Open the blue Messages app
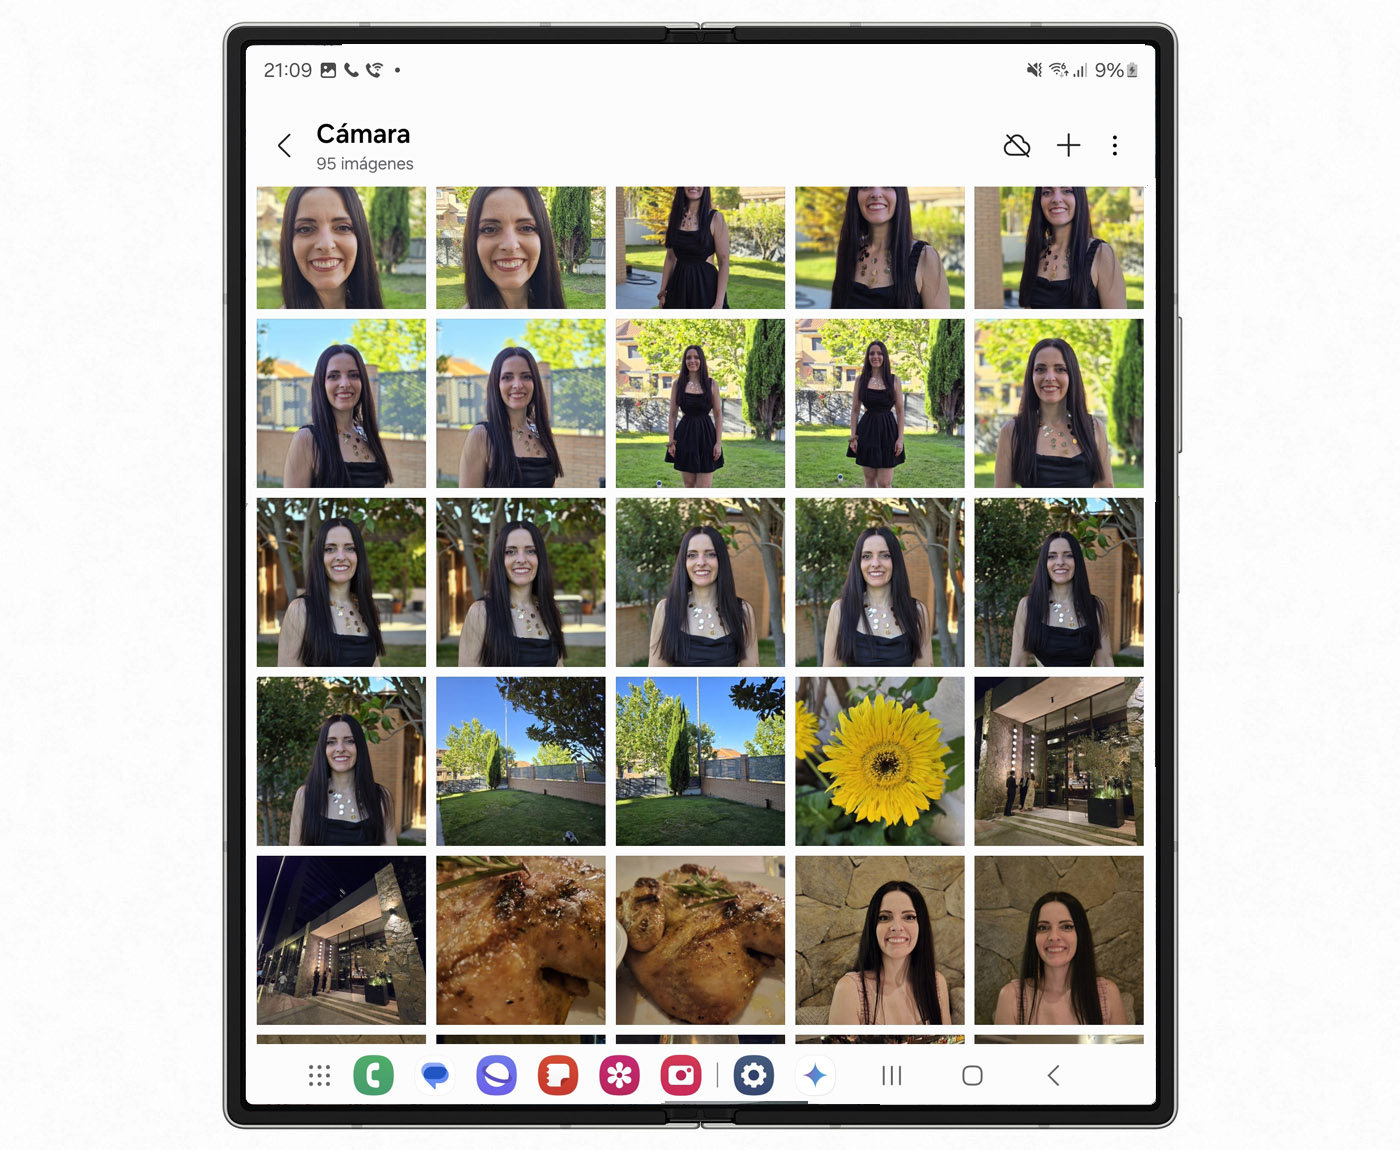1400x1150 pixels. coord(435,1076)
